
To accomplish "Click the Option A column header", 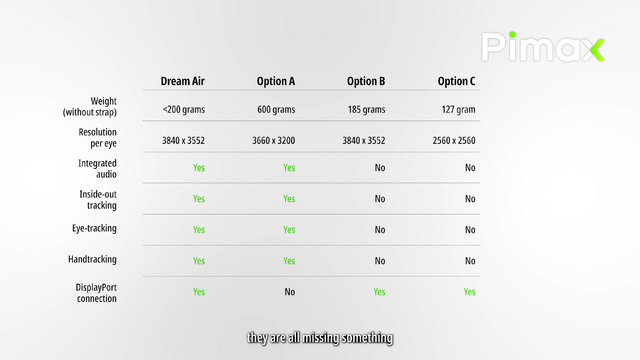I will (276, 81).
